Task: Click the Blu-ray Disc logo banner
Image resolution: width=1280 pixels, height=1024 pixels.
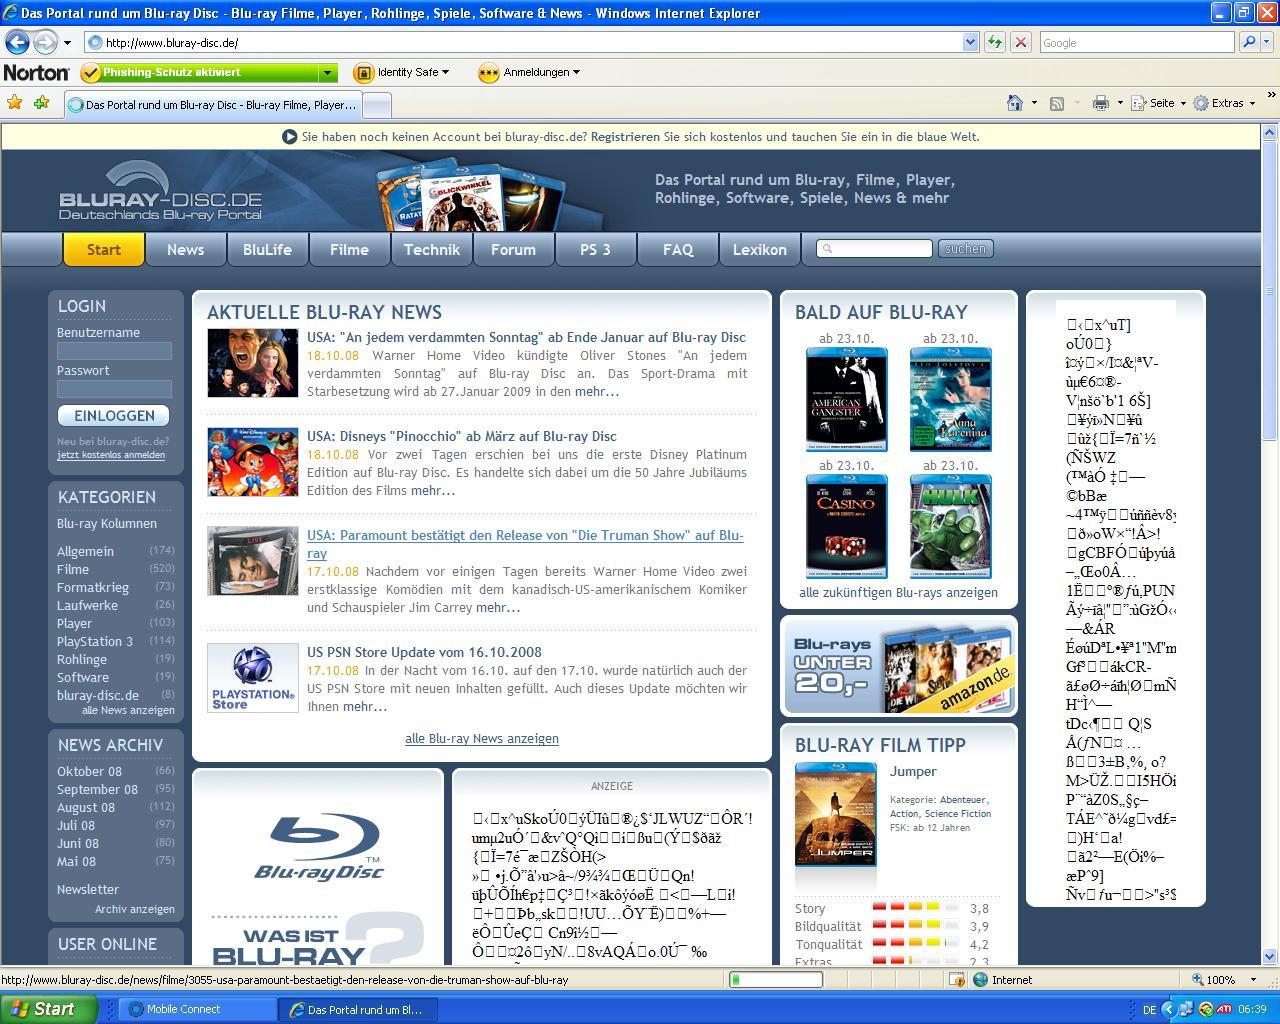Action: (318, 846)
